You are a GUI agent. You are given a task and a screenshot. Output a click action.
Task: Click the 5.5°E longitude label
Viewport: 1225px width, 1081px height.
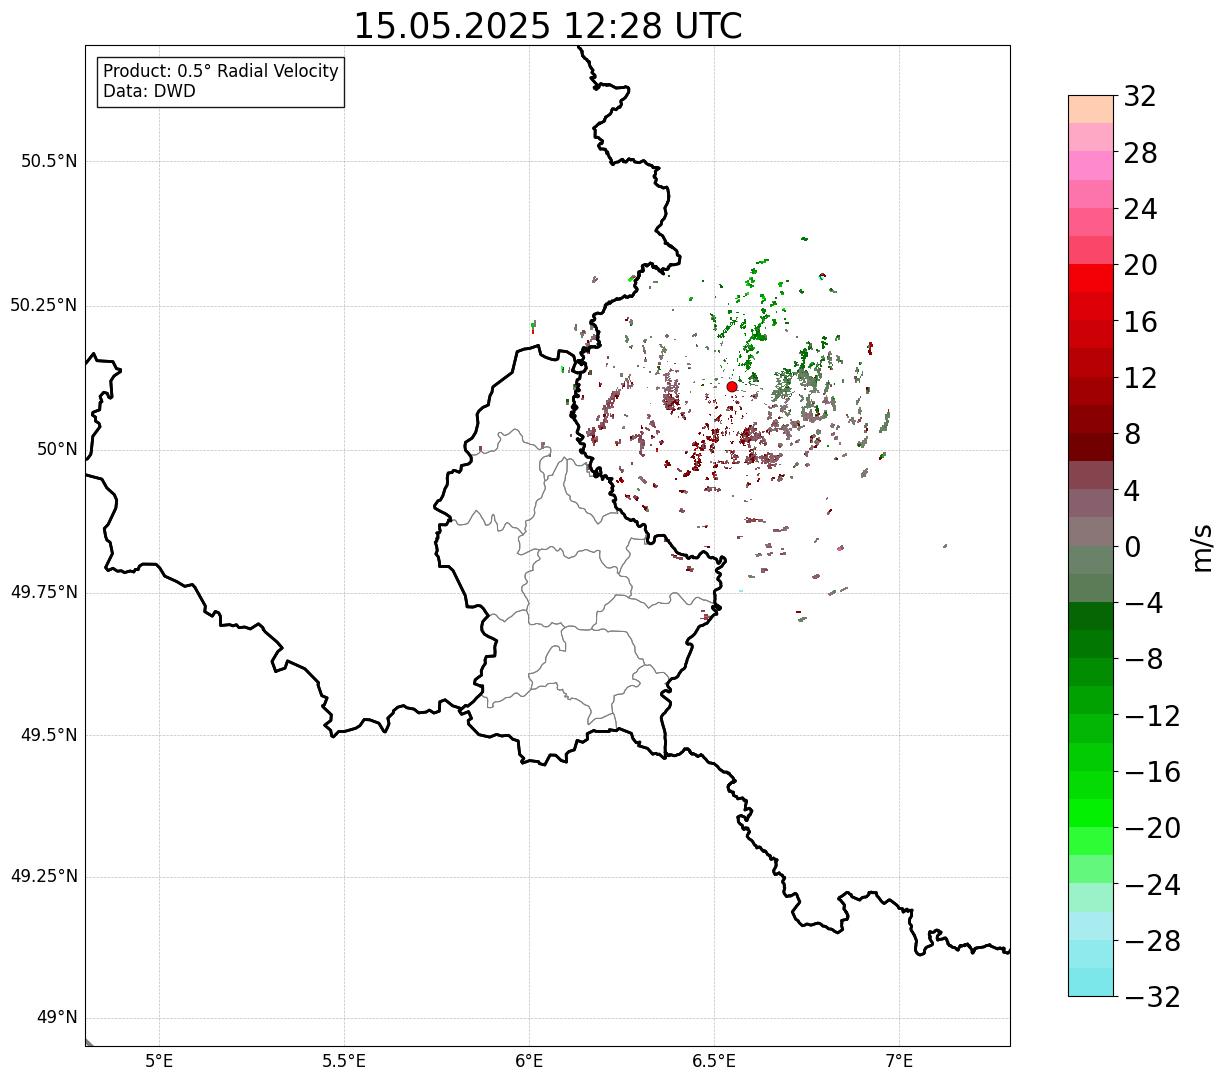point(344,1061)
